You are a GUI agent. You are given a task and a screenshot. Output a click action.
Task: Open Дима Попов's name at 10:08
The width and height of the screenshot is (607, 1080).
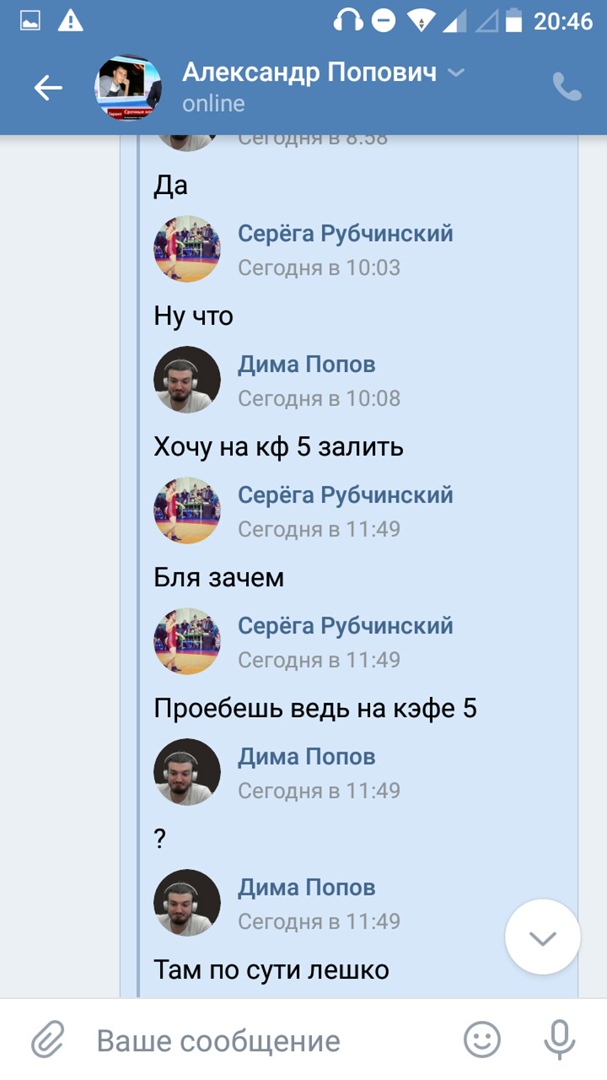[x=307, y=364]
